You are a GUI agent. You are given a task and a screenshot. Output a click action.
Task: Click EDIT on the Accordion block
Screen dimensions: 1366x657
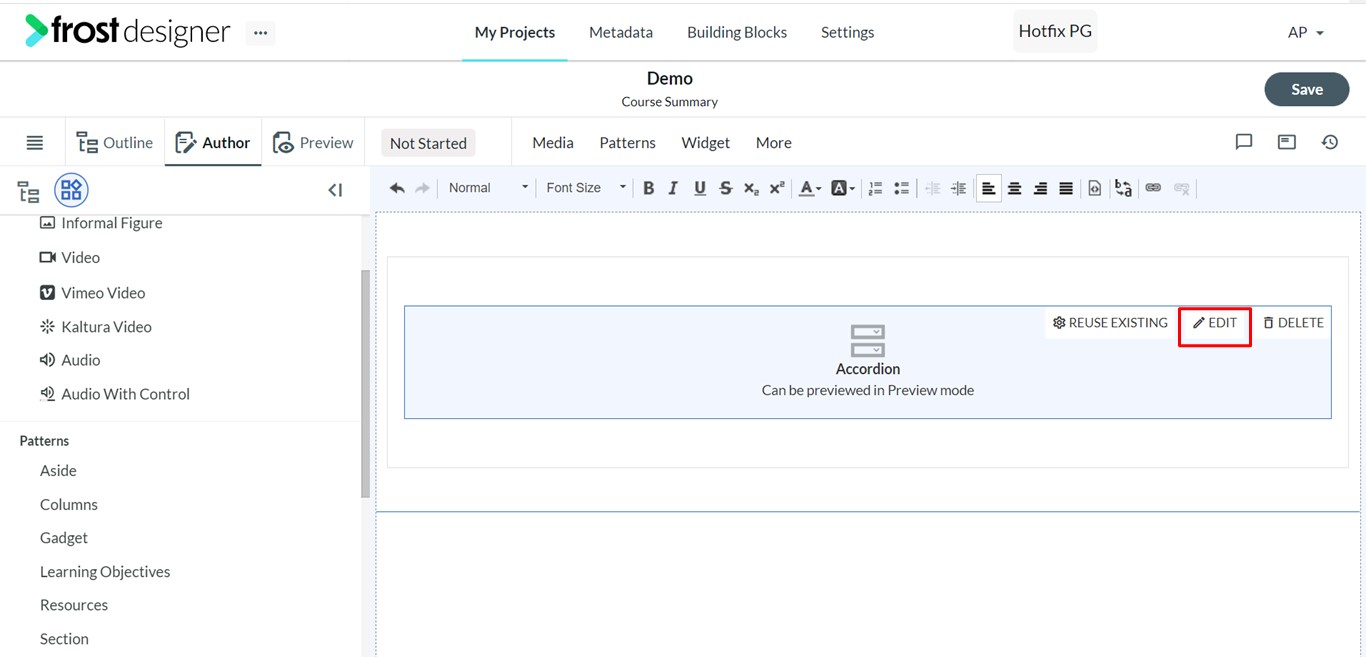1215,323
